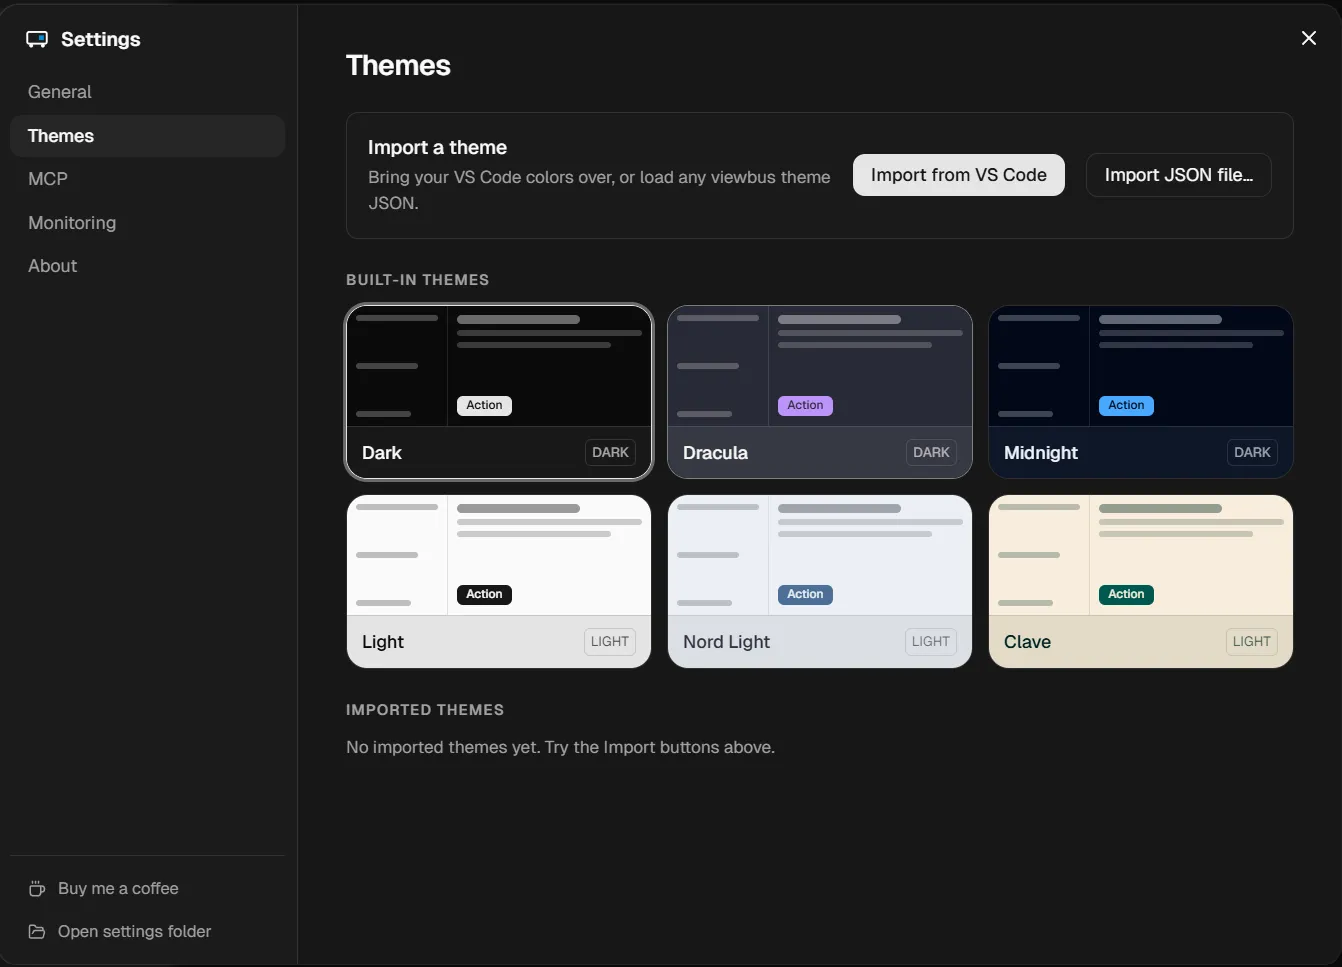Click the Import a theme heading
Image resolution: width=1342 pixels, height=967 pixels.
pyautogui.click(x=437, y=147)
